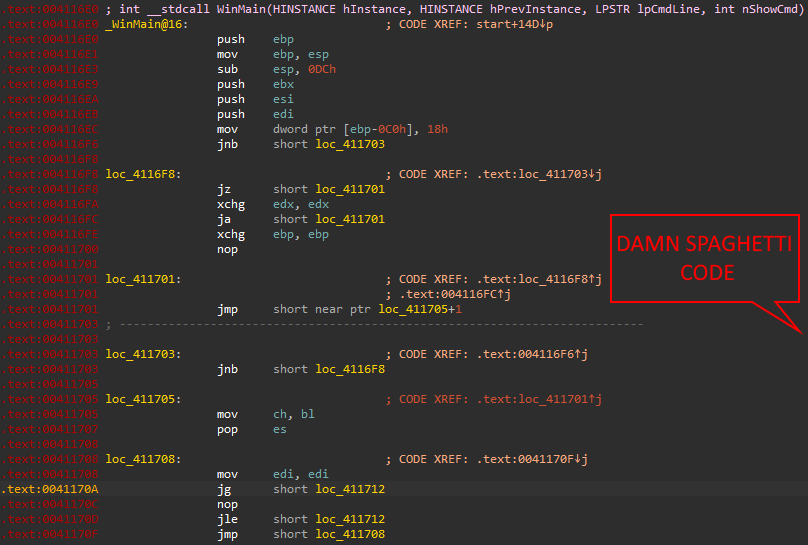Follow loc_411712 operand of the jle instruction
Viewport: 808px width, 545px height.
point(350,519)
